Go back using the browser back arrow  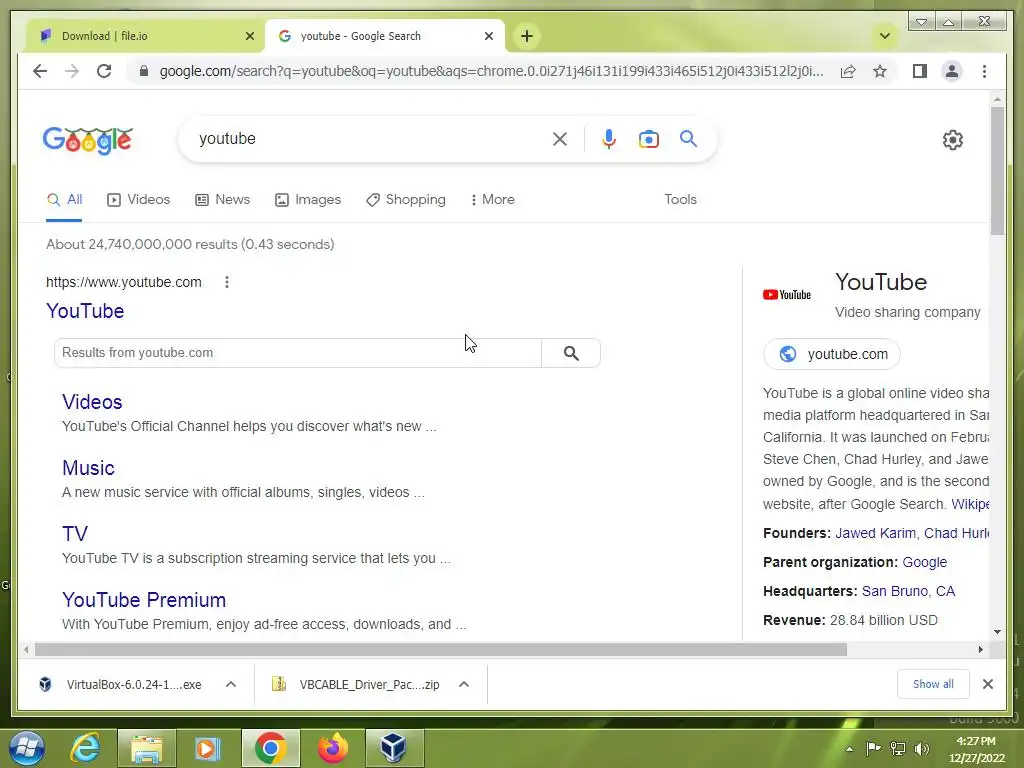[x=40, y=71]
